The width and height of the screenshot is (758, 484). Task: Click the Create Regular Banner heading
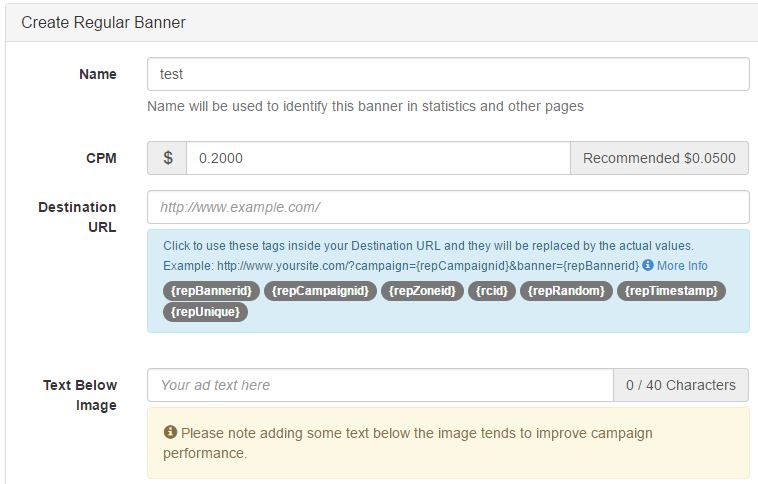click(x=103, y=22)
